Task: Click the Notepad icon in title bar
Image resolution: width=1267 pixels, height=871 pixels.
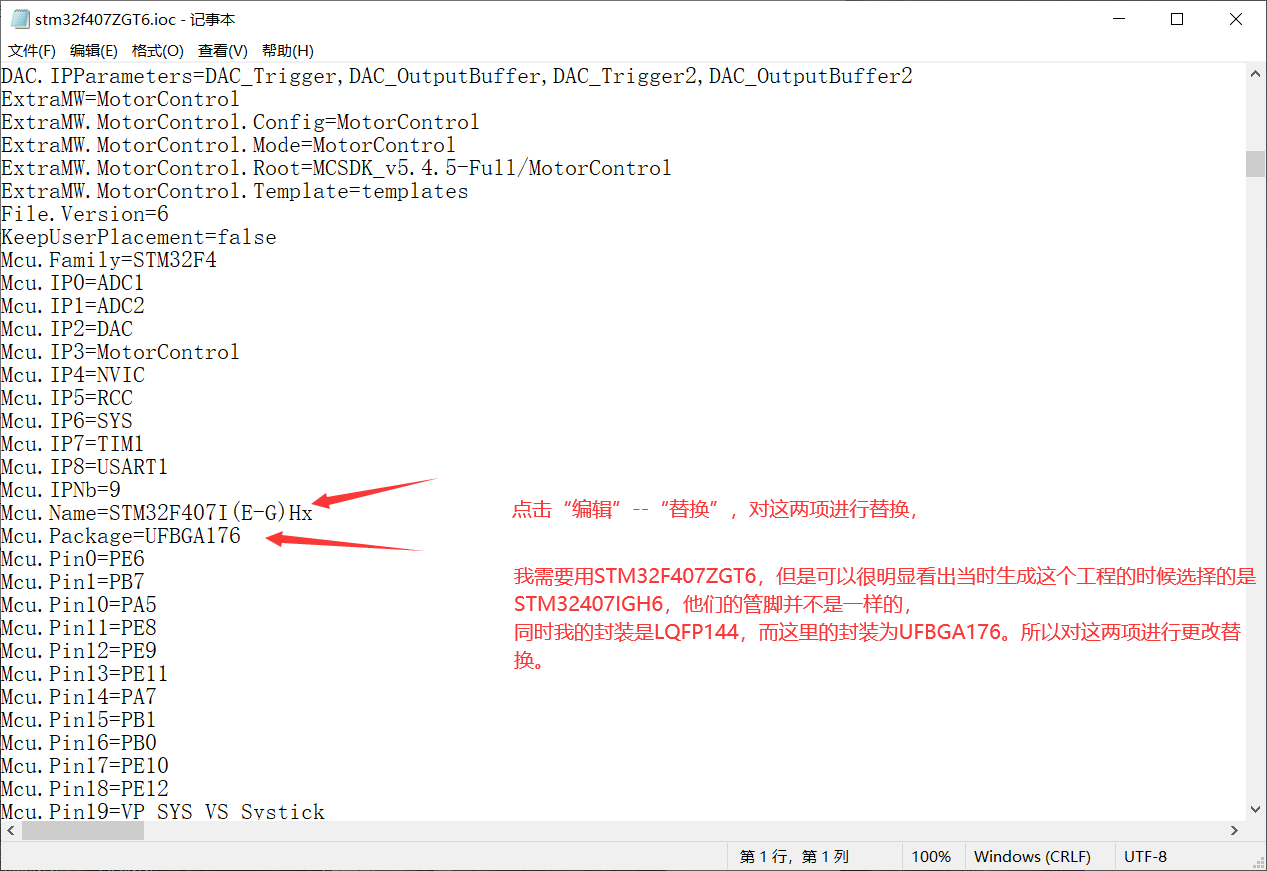Action: pos(19,19)
